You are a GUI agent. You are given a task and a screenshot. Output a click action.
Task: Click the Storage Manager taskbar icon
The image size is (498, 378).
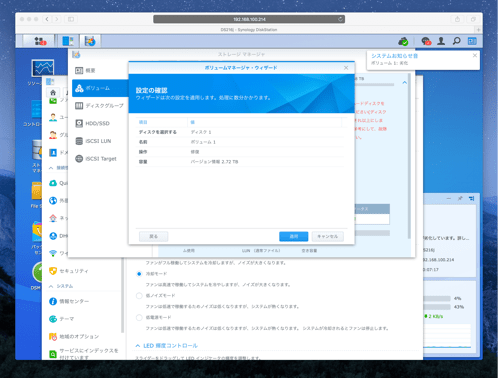tap(90, 41)
